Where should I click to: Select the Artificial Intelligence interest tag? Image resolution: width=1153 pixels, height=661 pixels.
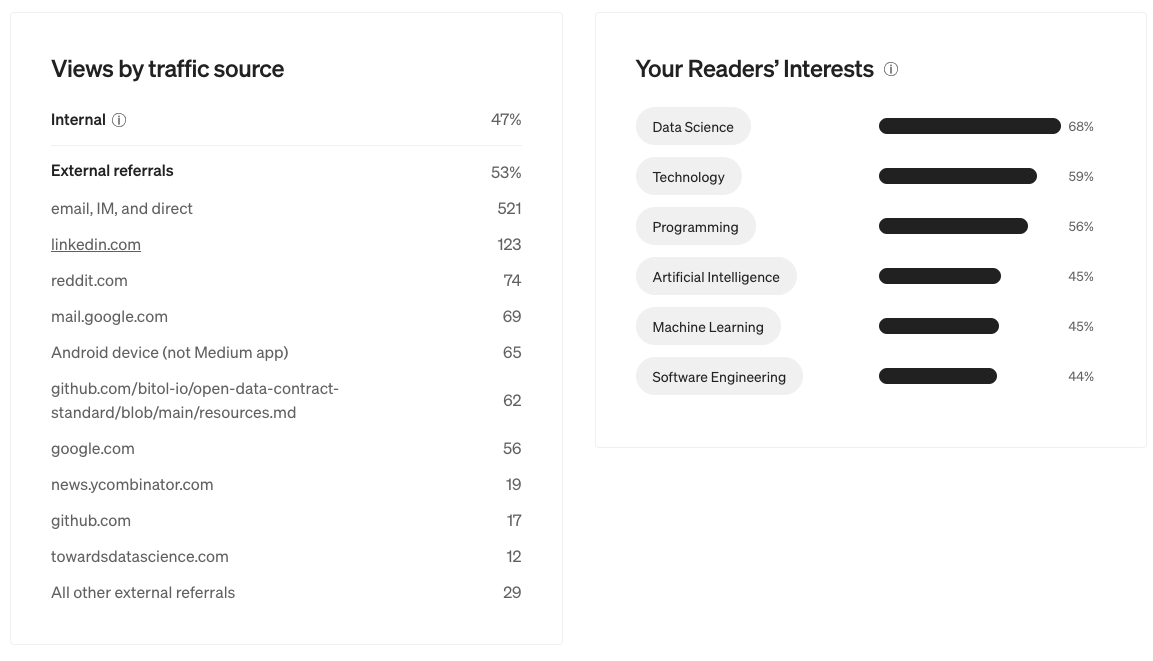[715, 276]
